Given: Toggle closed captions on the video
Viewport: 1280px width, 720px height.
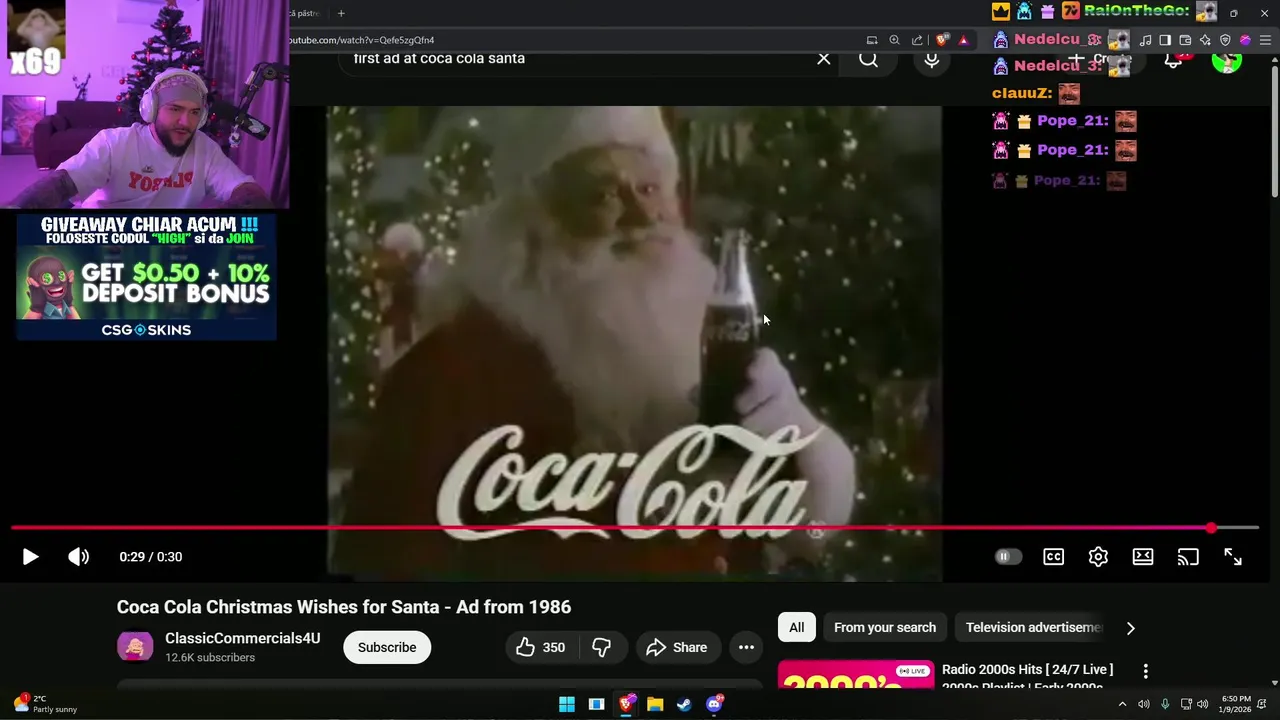Looking at the screenshot, I should (x=1053, y=557).
